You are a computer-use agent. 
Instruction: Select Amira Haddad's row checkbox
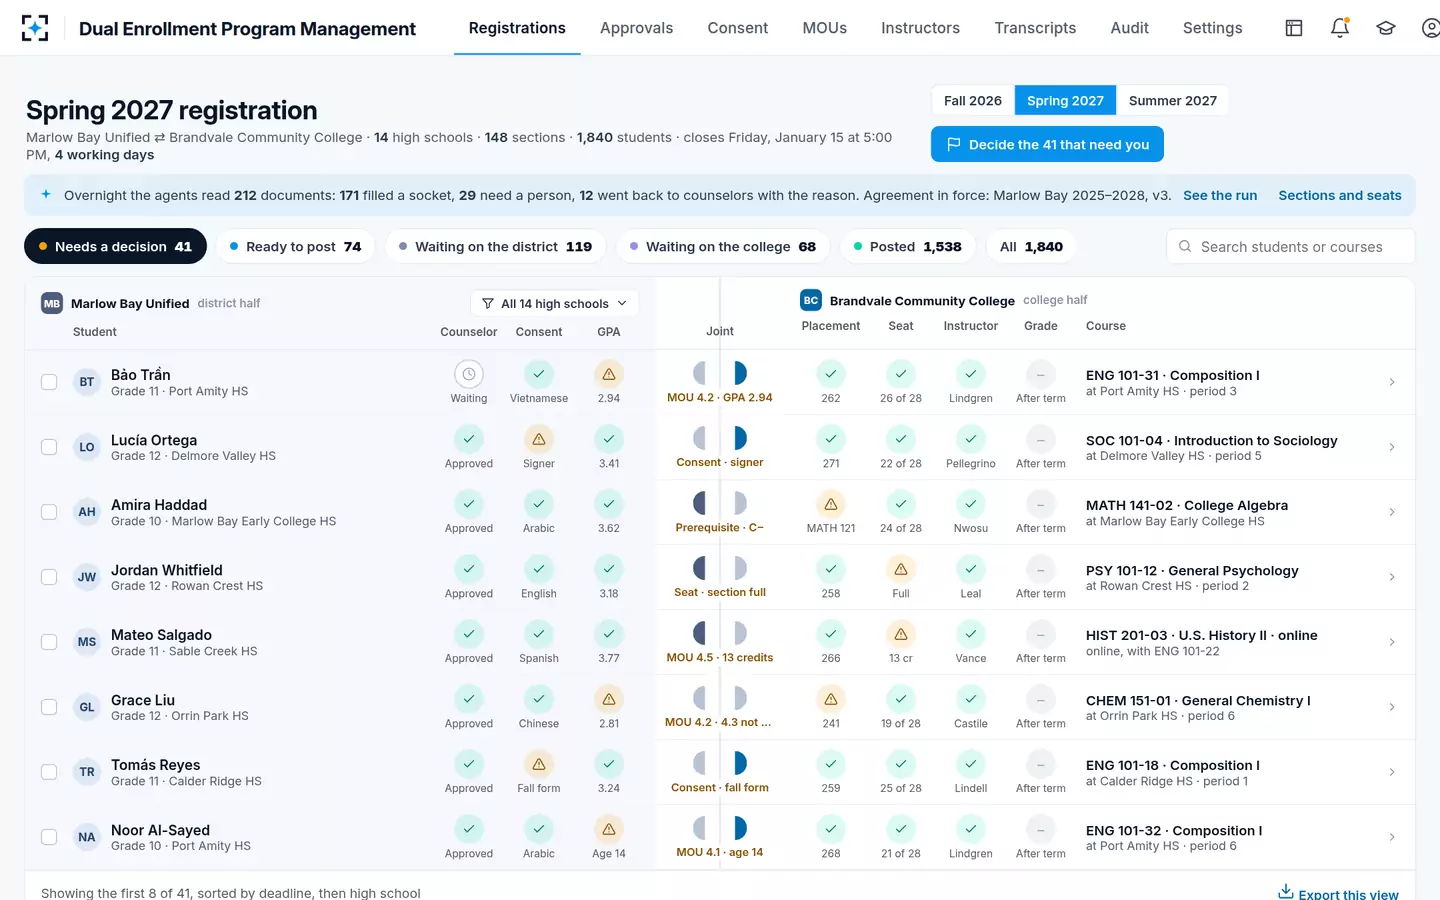click(x=49, y=512)
